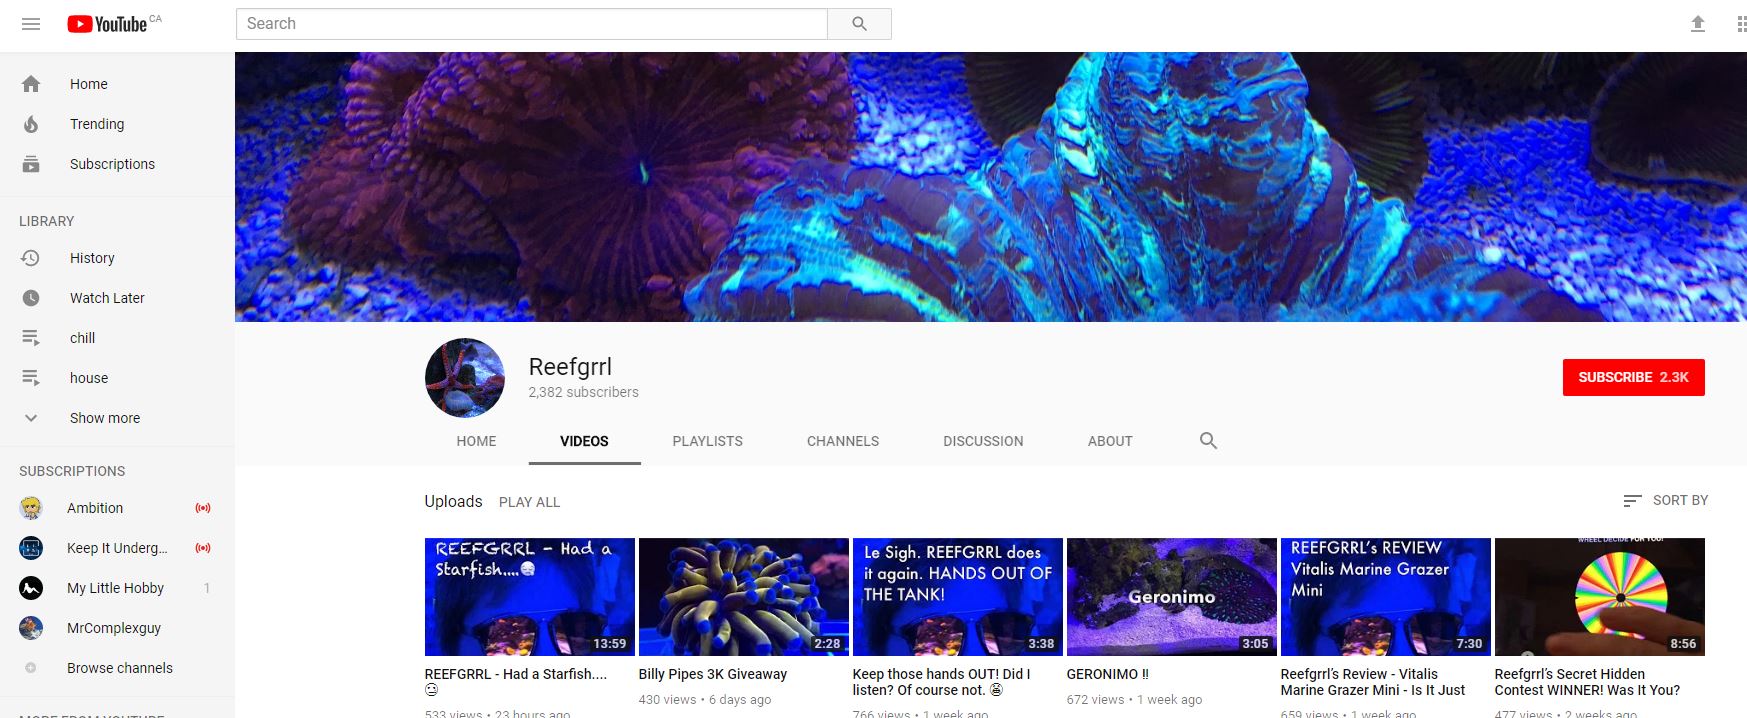Click the red SUBSCRIBE button

pos(1633,377)
